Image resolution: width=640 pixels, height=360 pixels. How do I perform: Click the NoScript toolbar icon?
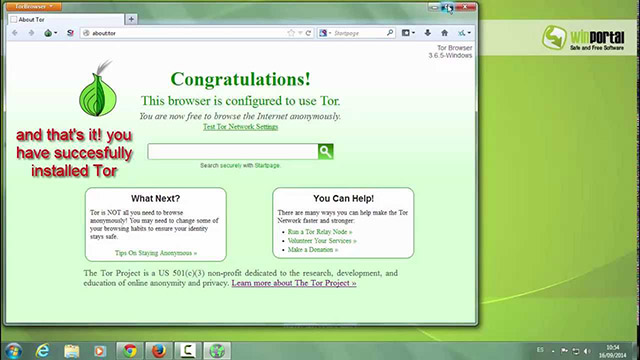(70, 33)
